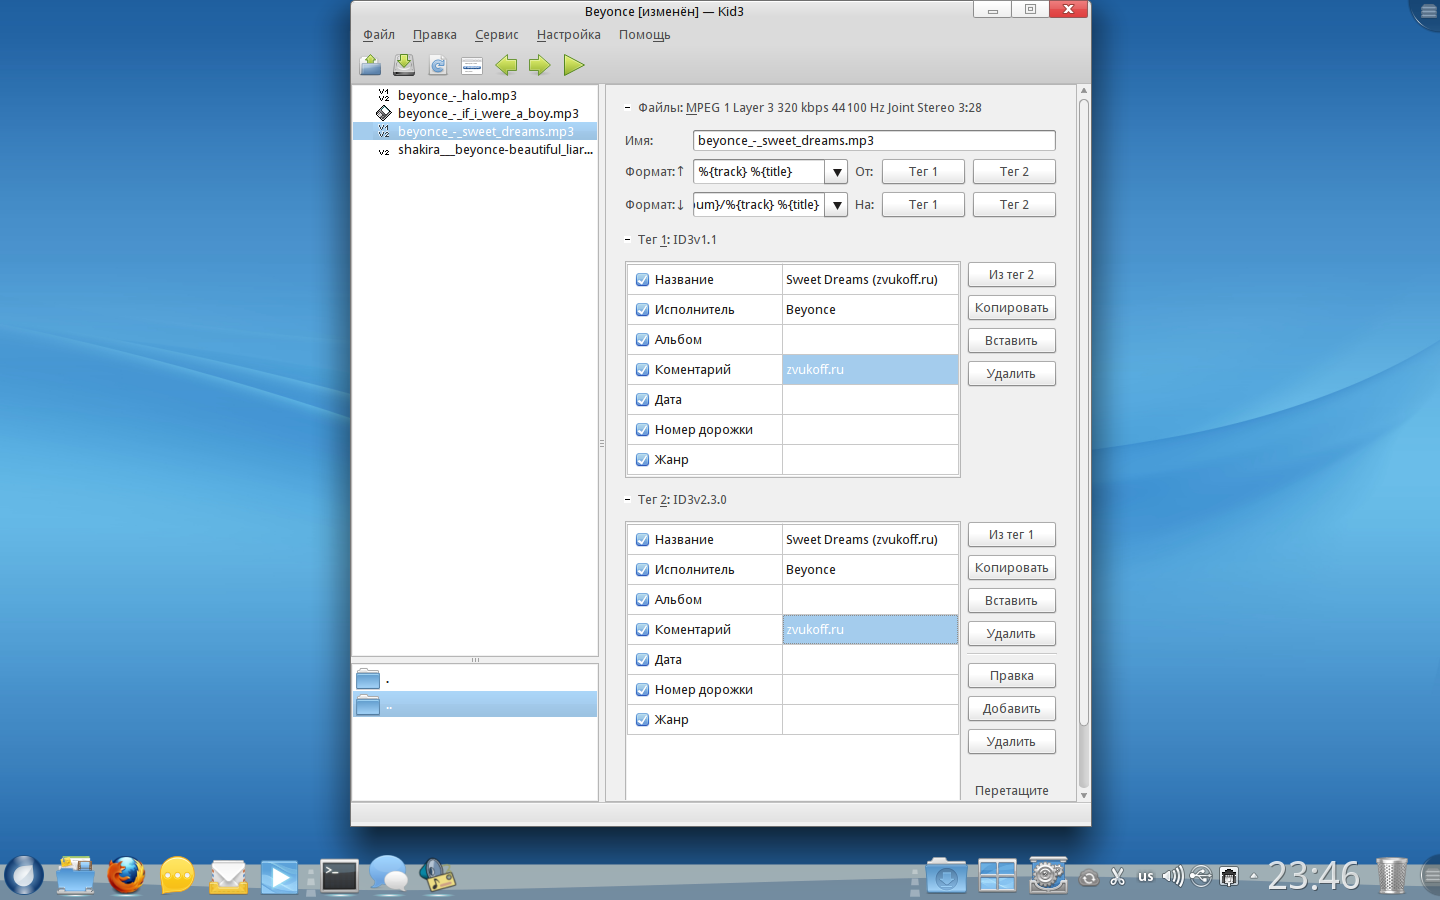Viewport: 1440px width, 900px height.
Task: Uncheck Название checkbox in Tag 1
Action: point(643,280)
